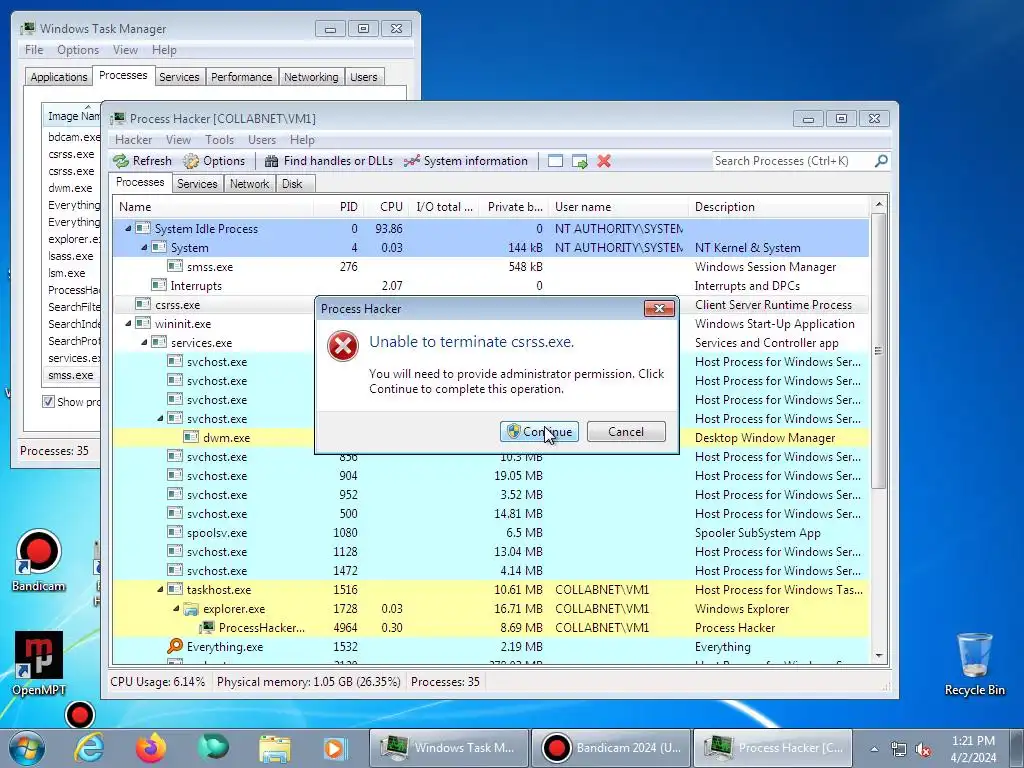Open the Recycle Bin
Screen dimensions: 1024x768
(974, 663)
